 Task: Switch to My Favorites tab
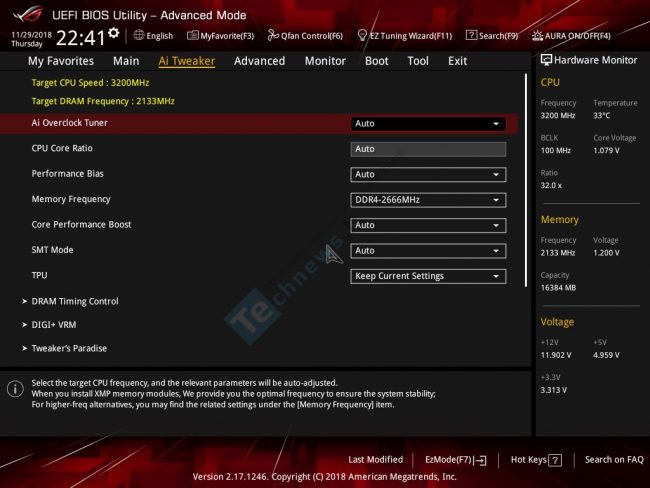[61, 61]
